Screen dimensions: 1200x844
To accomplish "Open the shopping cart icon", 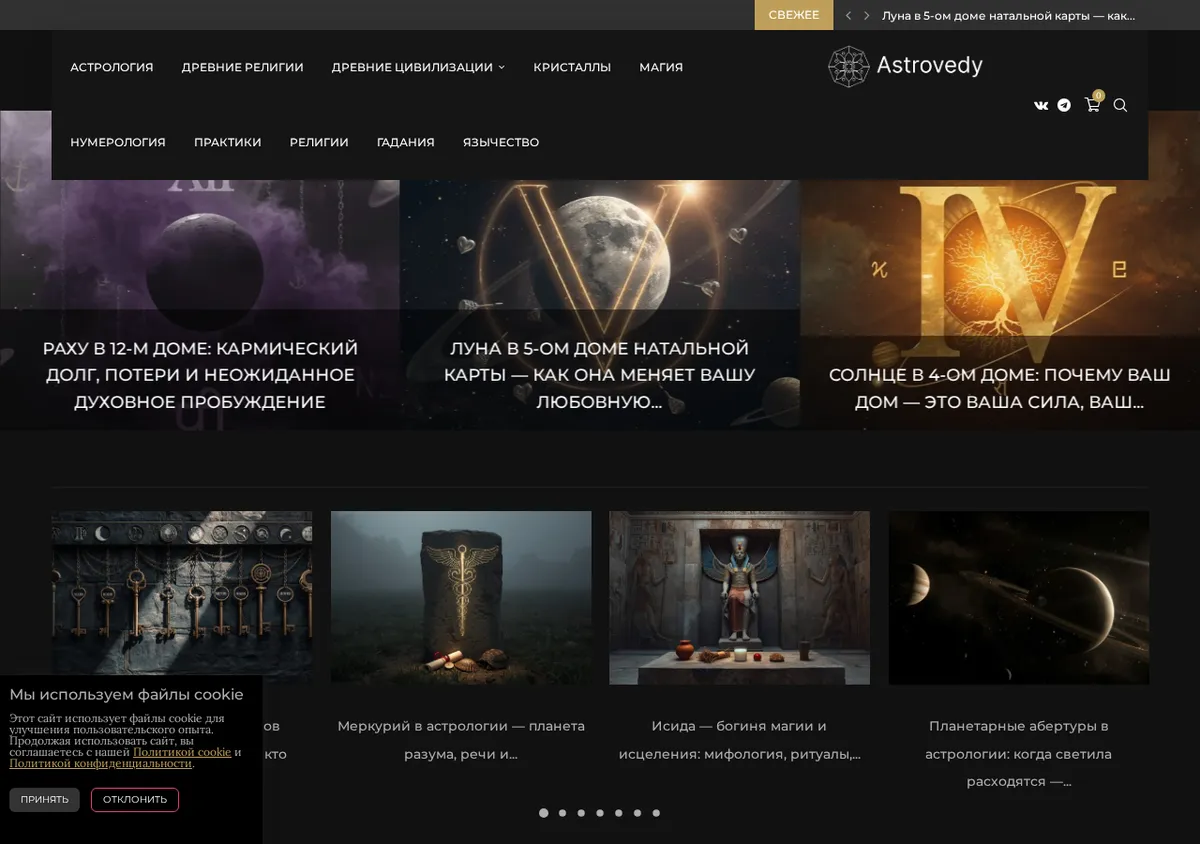I will pos(1092,104).
